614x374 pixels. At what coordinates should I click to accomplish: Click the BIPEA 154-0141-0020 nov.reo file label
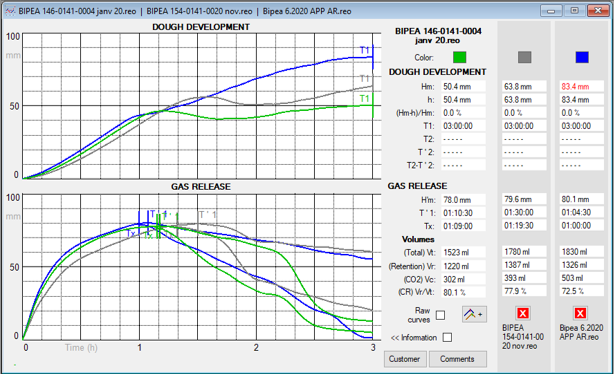pyautogui.click(x=523, y=337)
